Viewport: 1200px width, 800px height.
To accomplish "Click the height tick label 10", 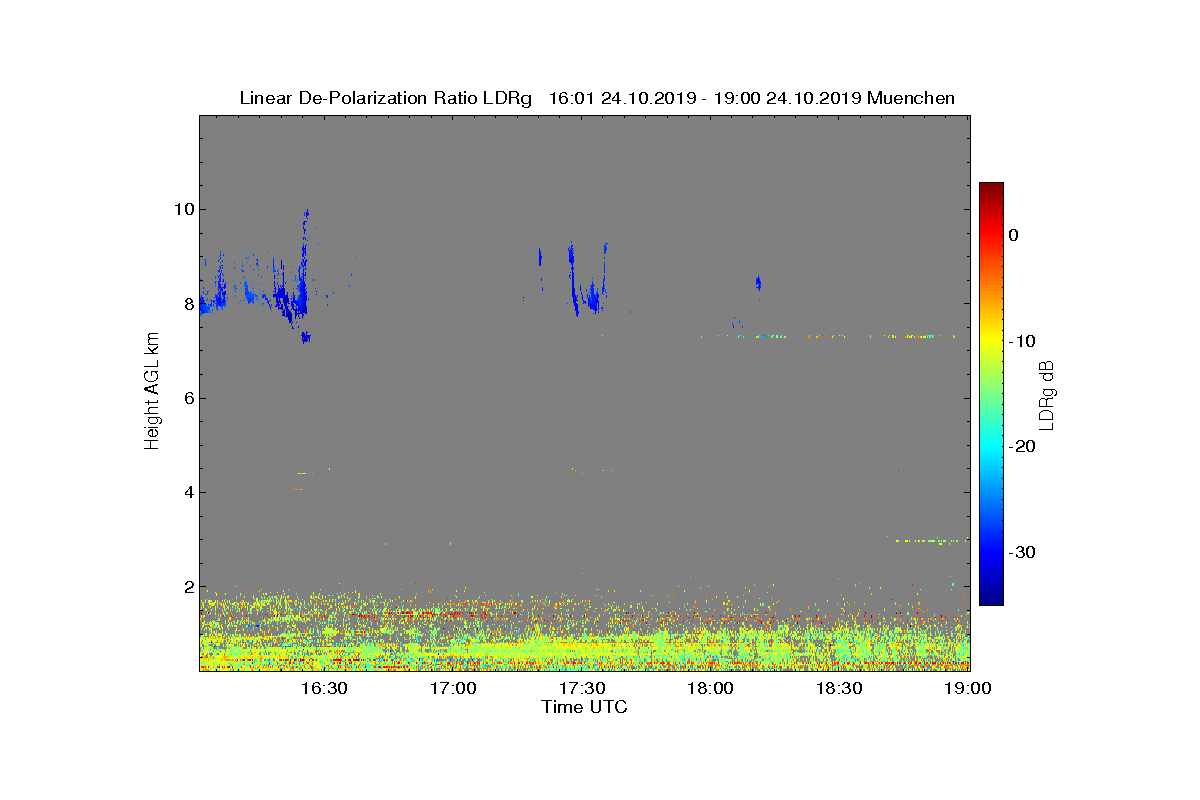I will click(183, 209).
